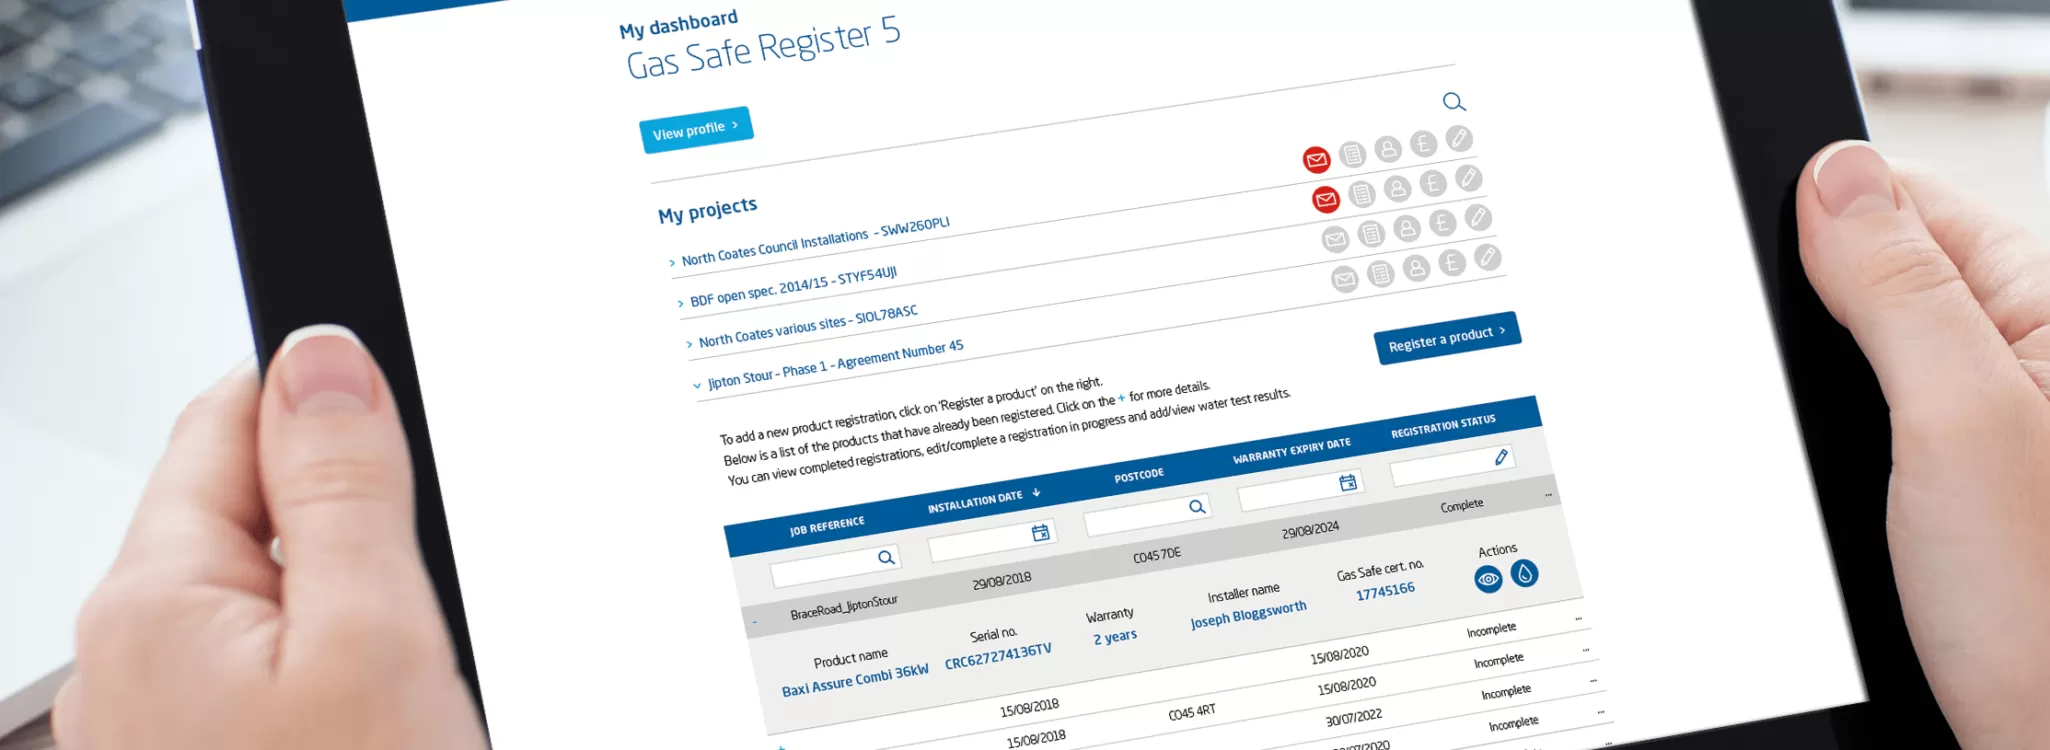Image resolution: width=2050 pixels, height=750 pixels.
Task: Toggle sort arrow beside Installation Date header
Action: pos(1036,492)
